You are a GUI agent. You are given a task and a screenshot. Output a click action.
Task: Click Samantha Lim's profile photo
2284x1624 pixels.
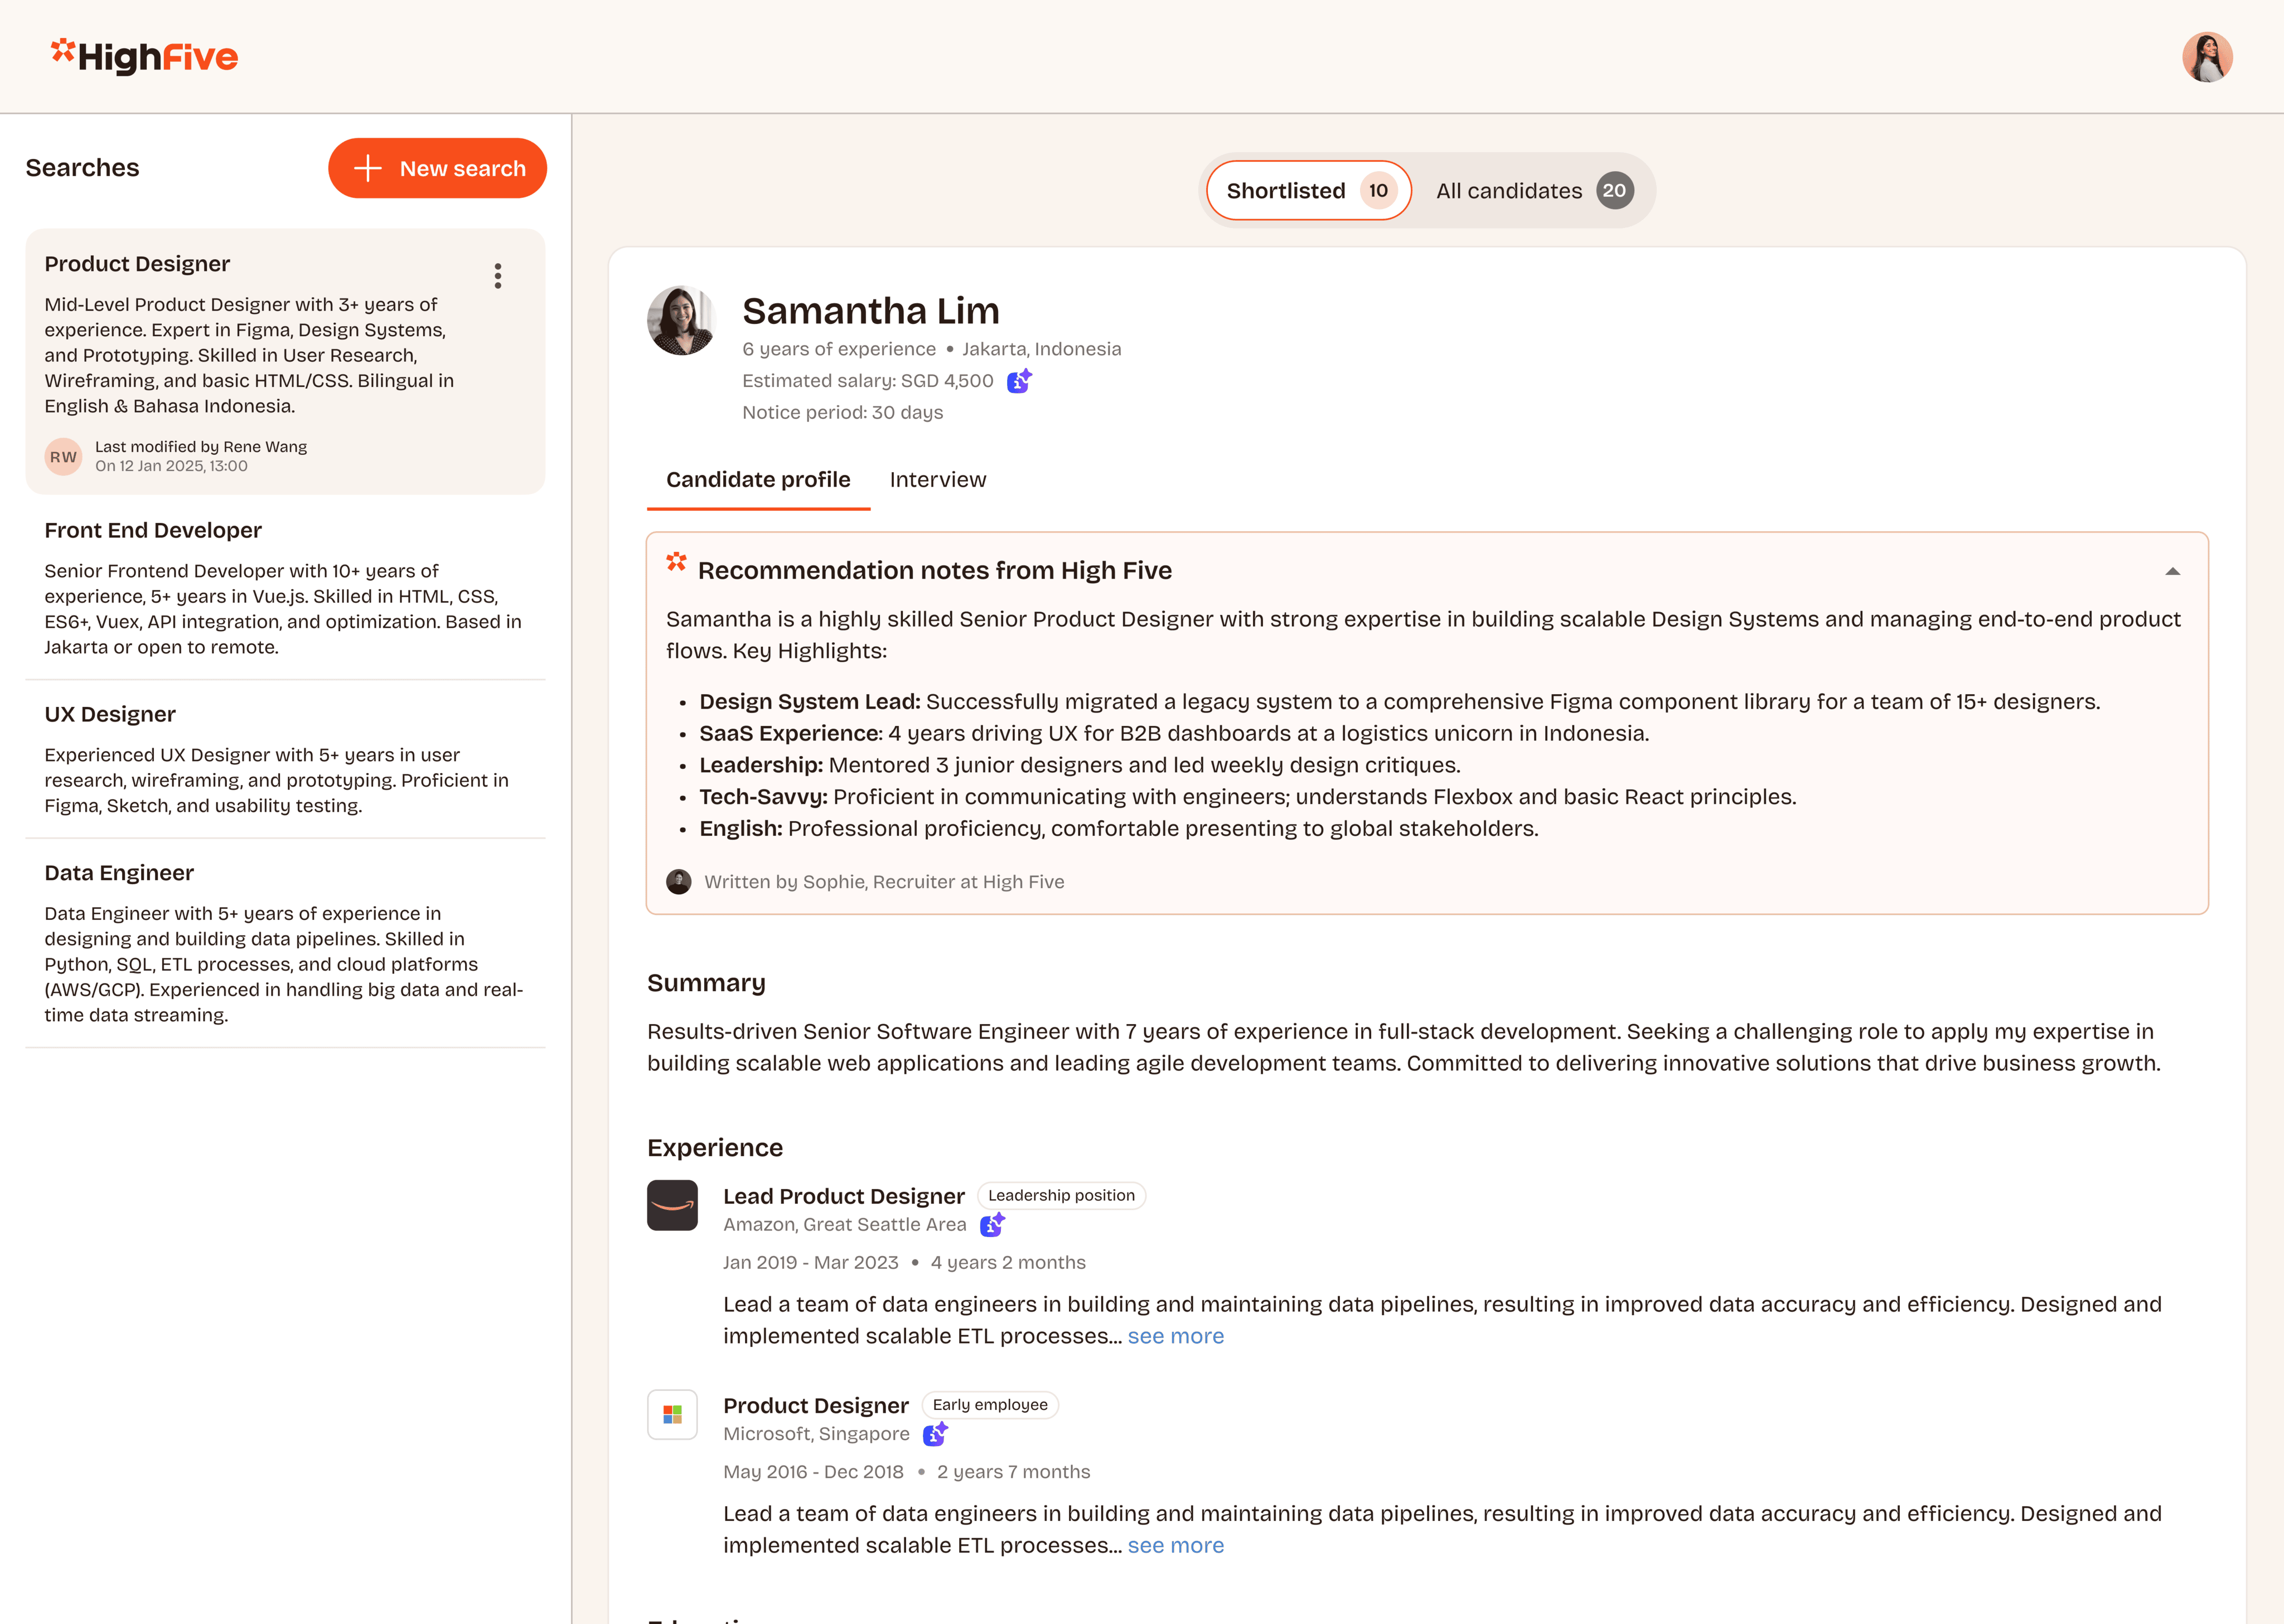tap(681, 321)
